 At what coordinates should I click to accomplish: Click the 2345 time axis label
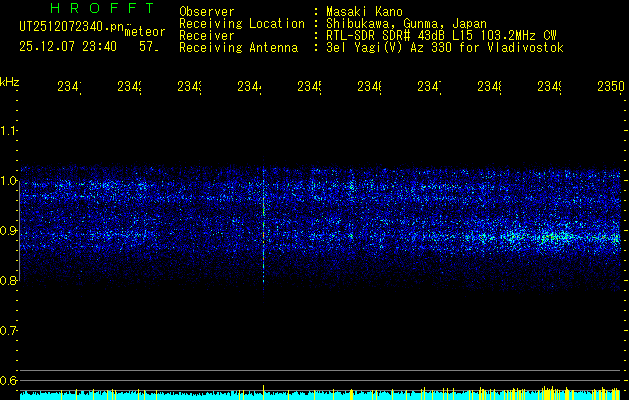click(x=310, y=86)
